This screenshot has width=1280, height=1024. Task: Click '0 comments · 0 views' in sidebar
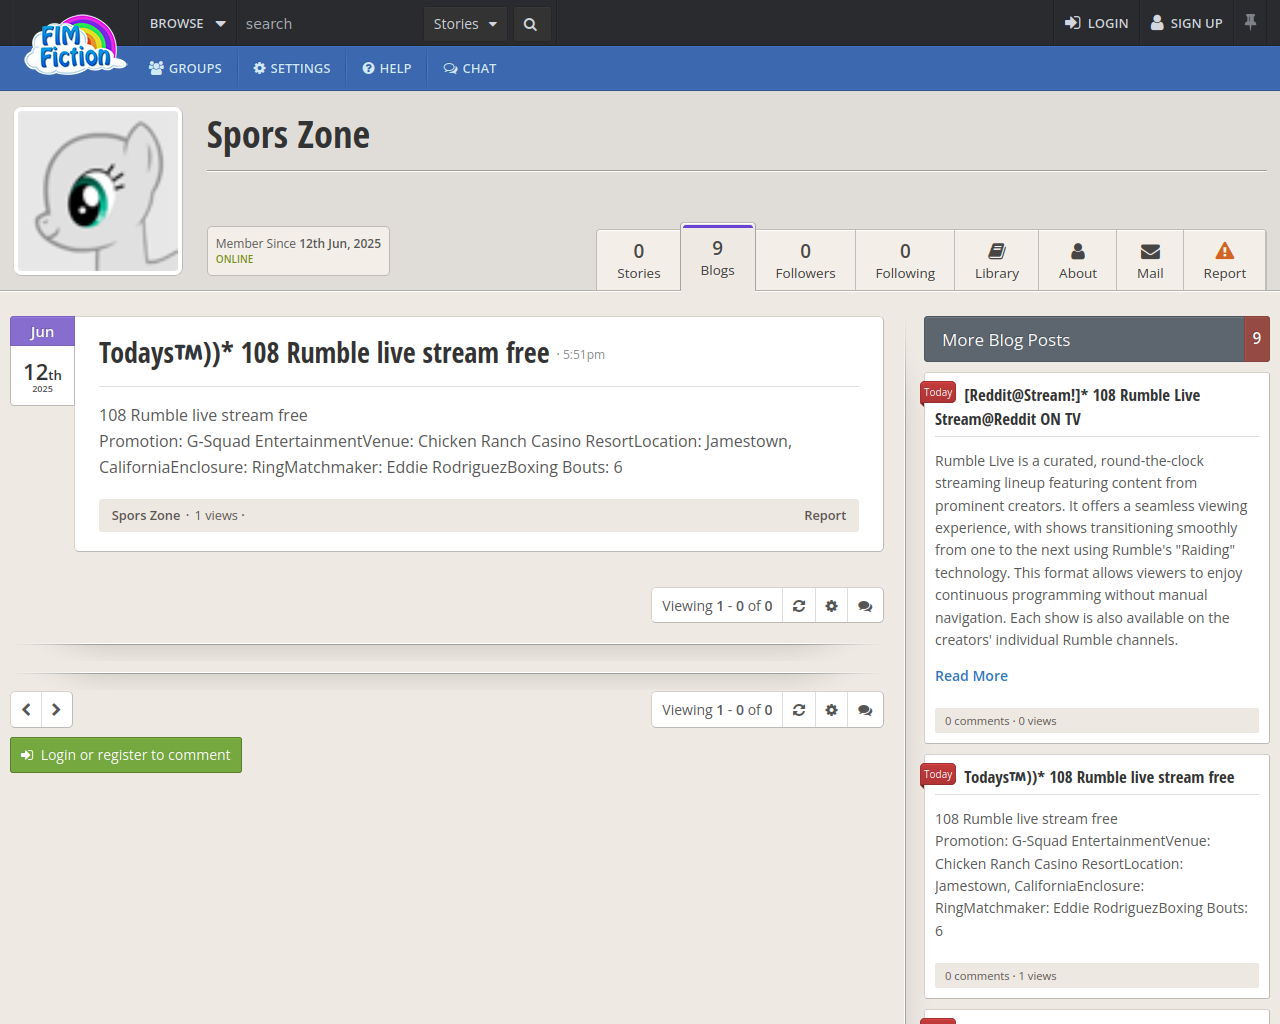pos(1001,721)
